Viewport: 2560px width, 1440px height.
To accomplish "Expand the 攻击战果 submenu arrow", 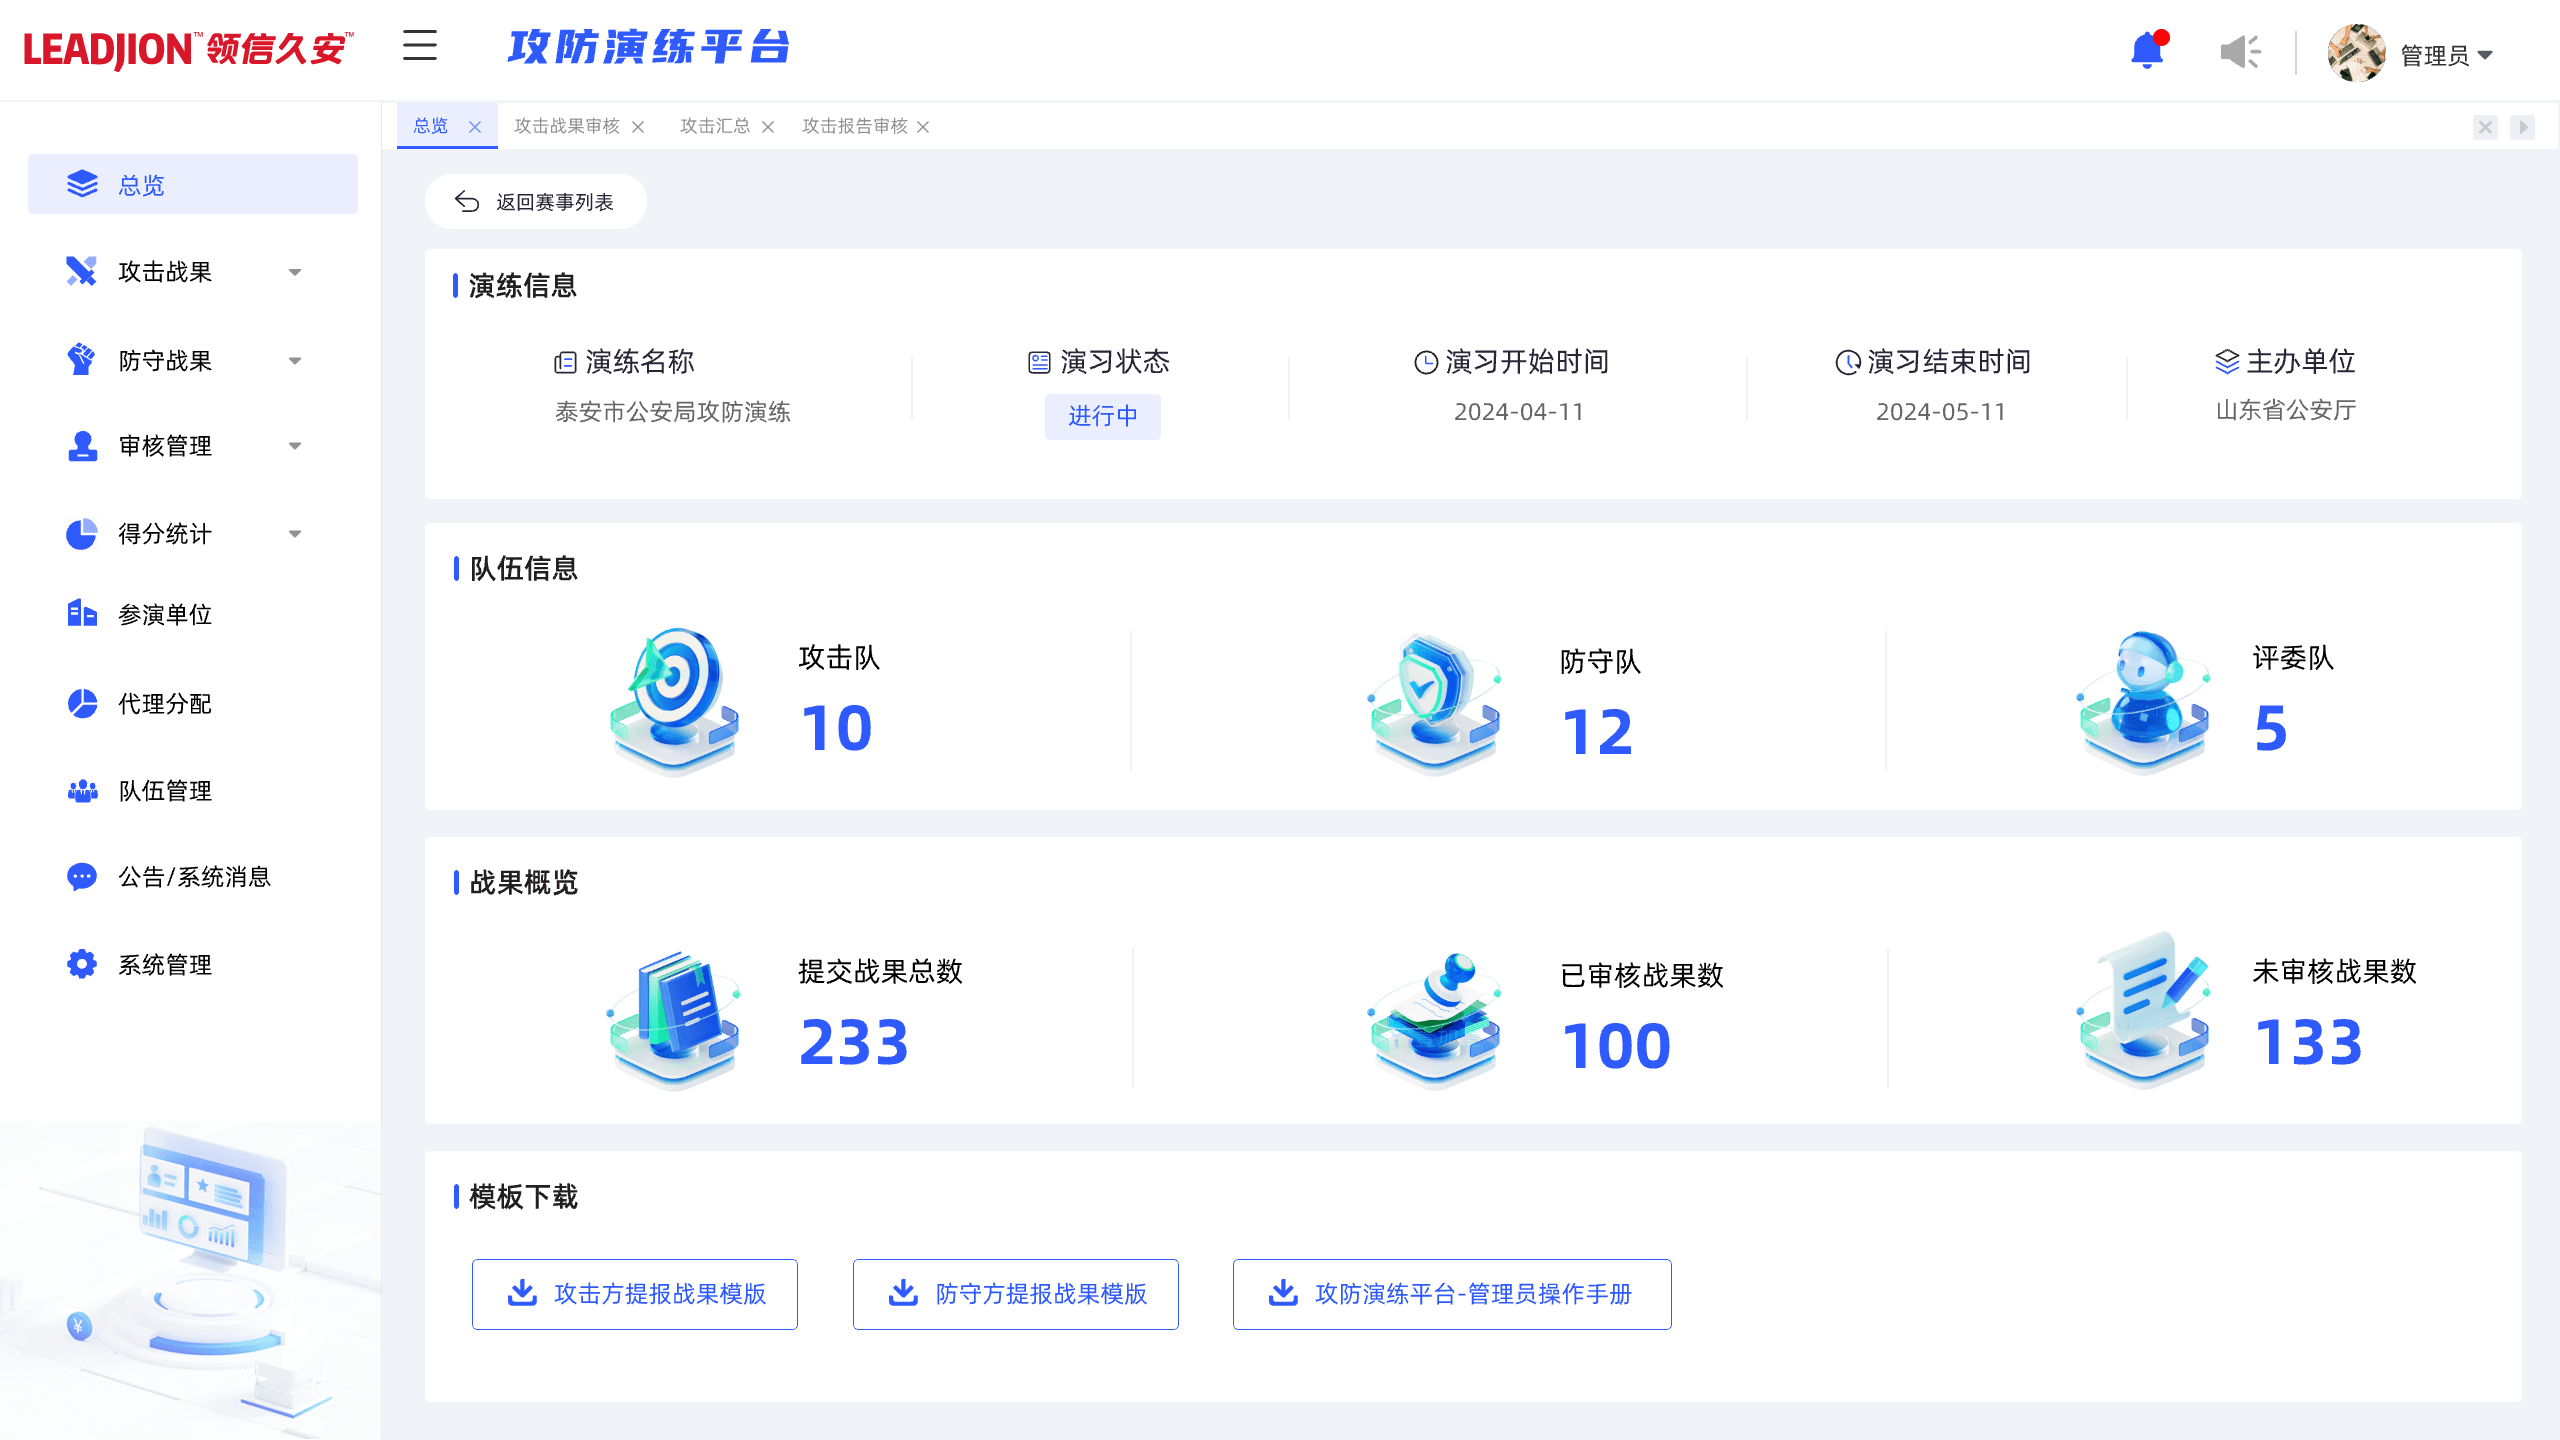I will [295, 272].
